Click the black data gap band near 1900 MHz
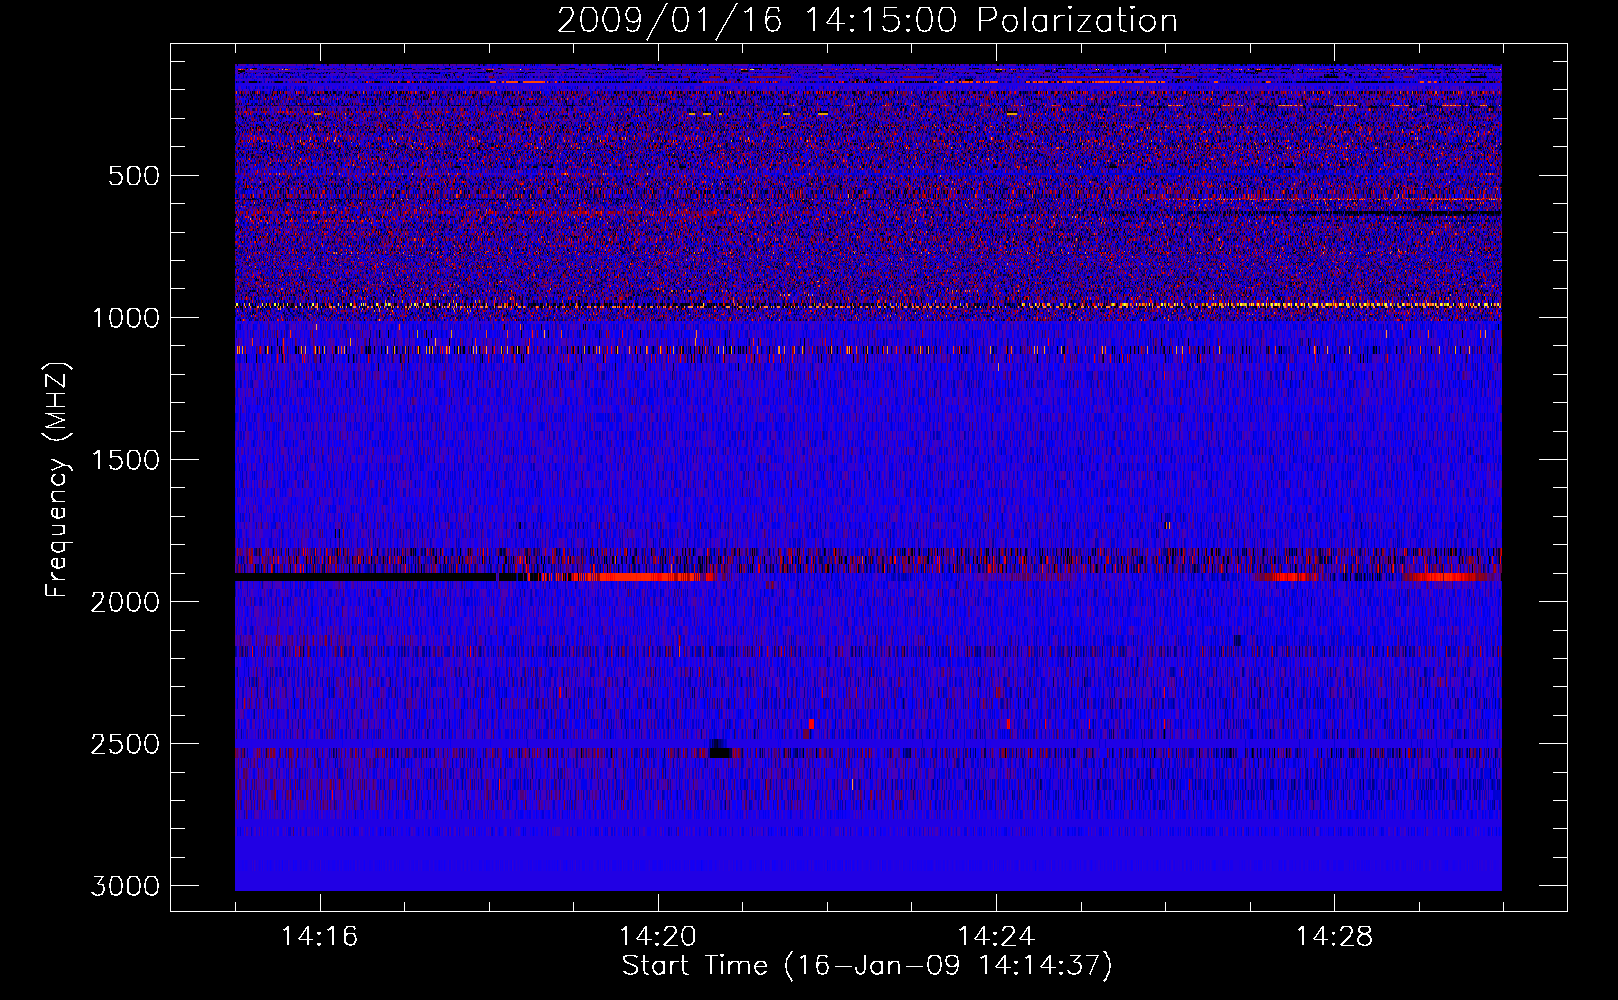 coord(366,577)
